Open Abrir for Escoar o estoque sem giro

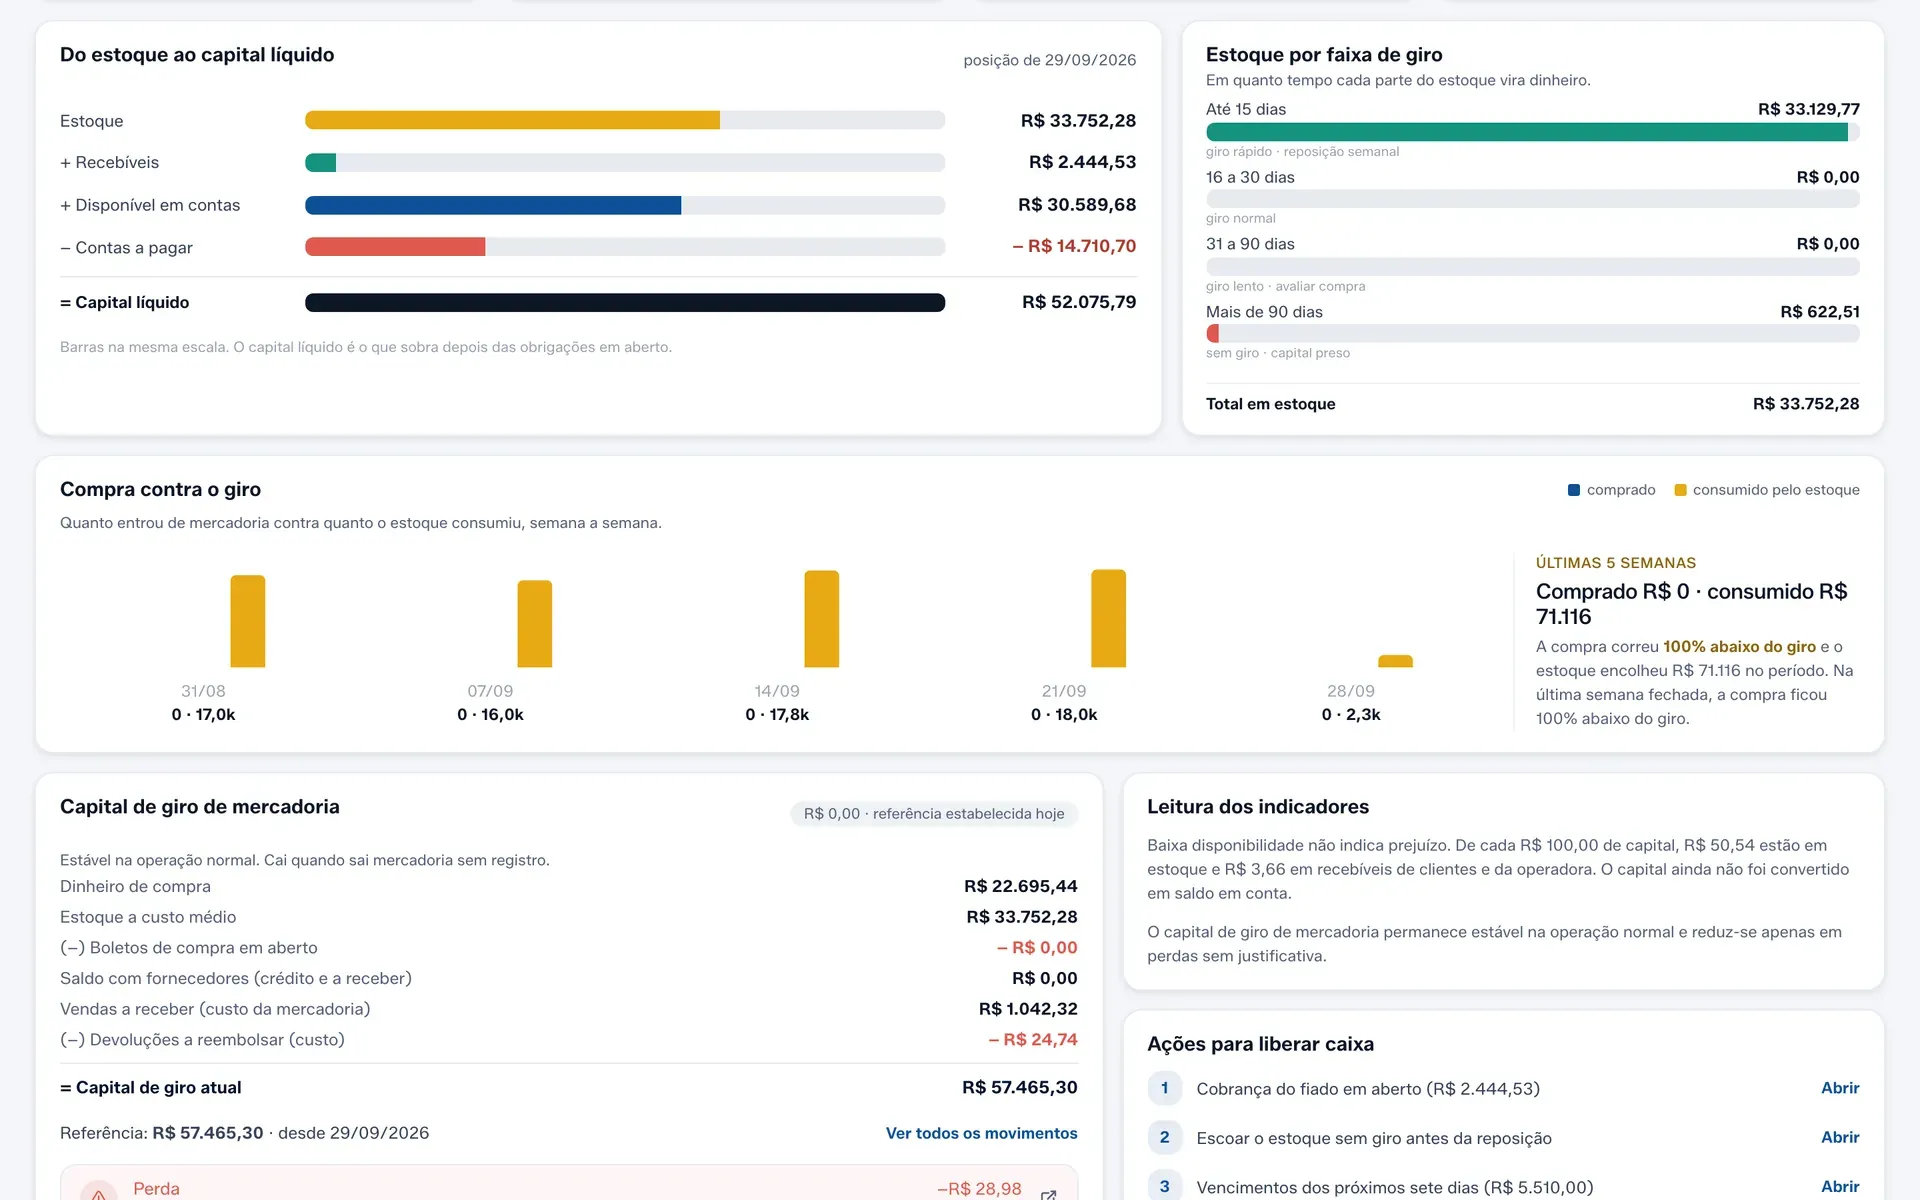[1840, 1137]
